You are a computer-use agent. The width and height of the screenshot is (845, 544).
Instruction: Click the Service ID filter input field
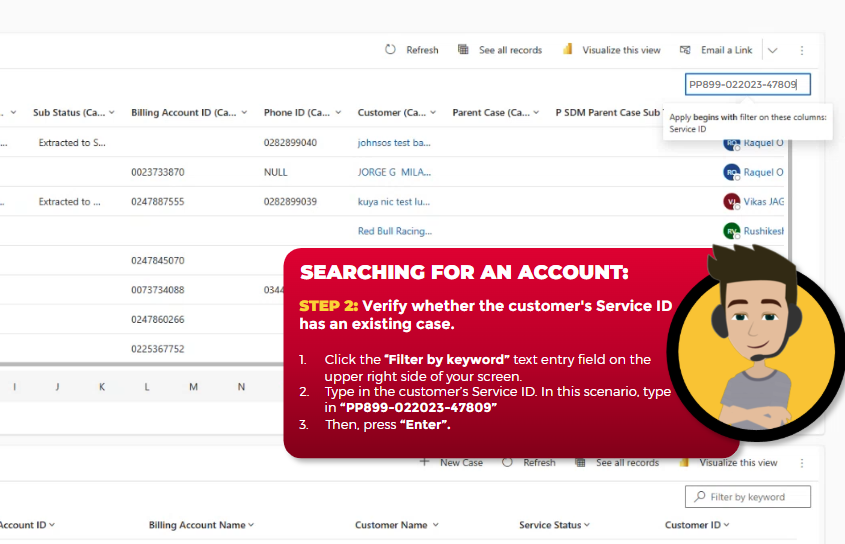coord(747,84)
